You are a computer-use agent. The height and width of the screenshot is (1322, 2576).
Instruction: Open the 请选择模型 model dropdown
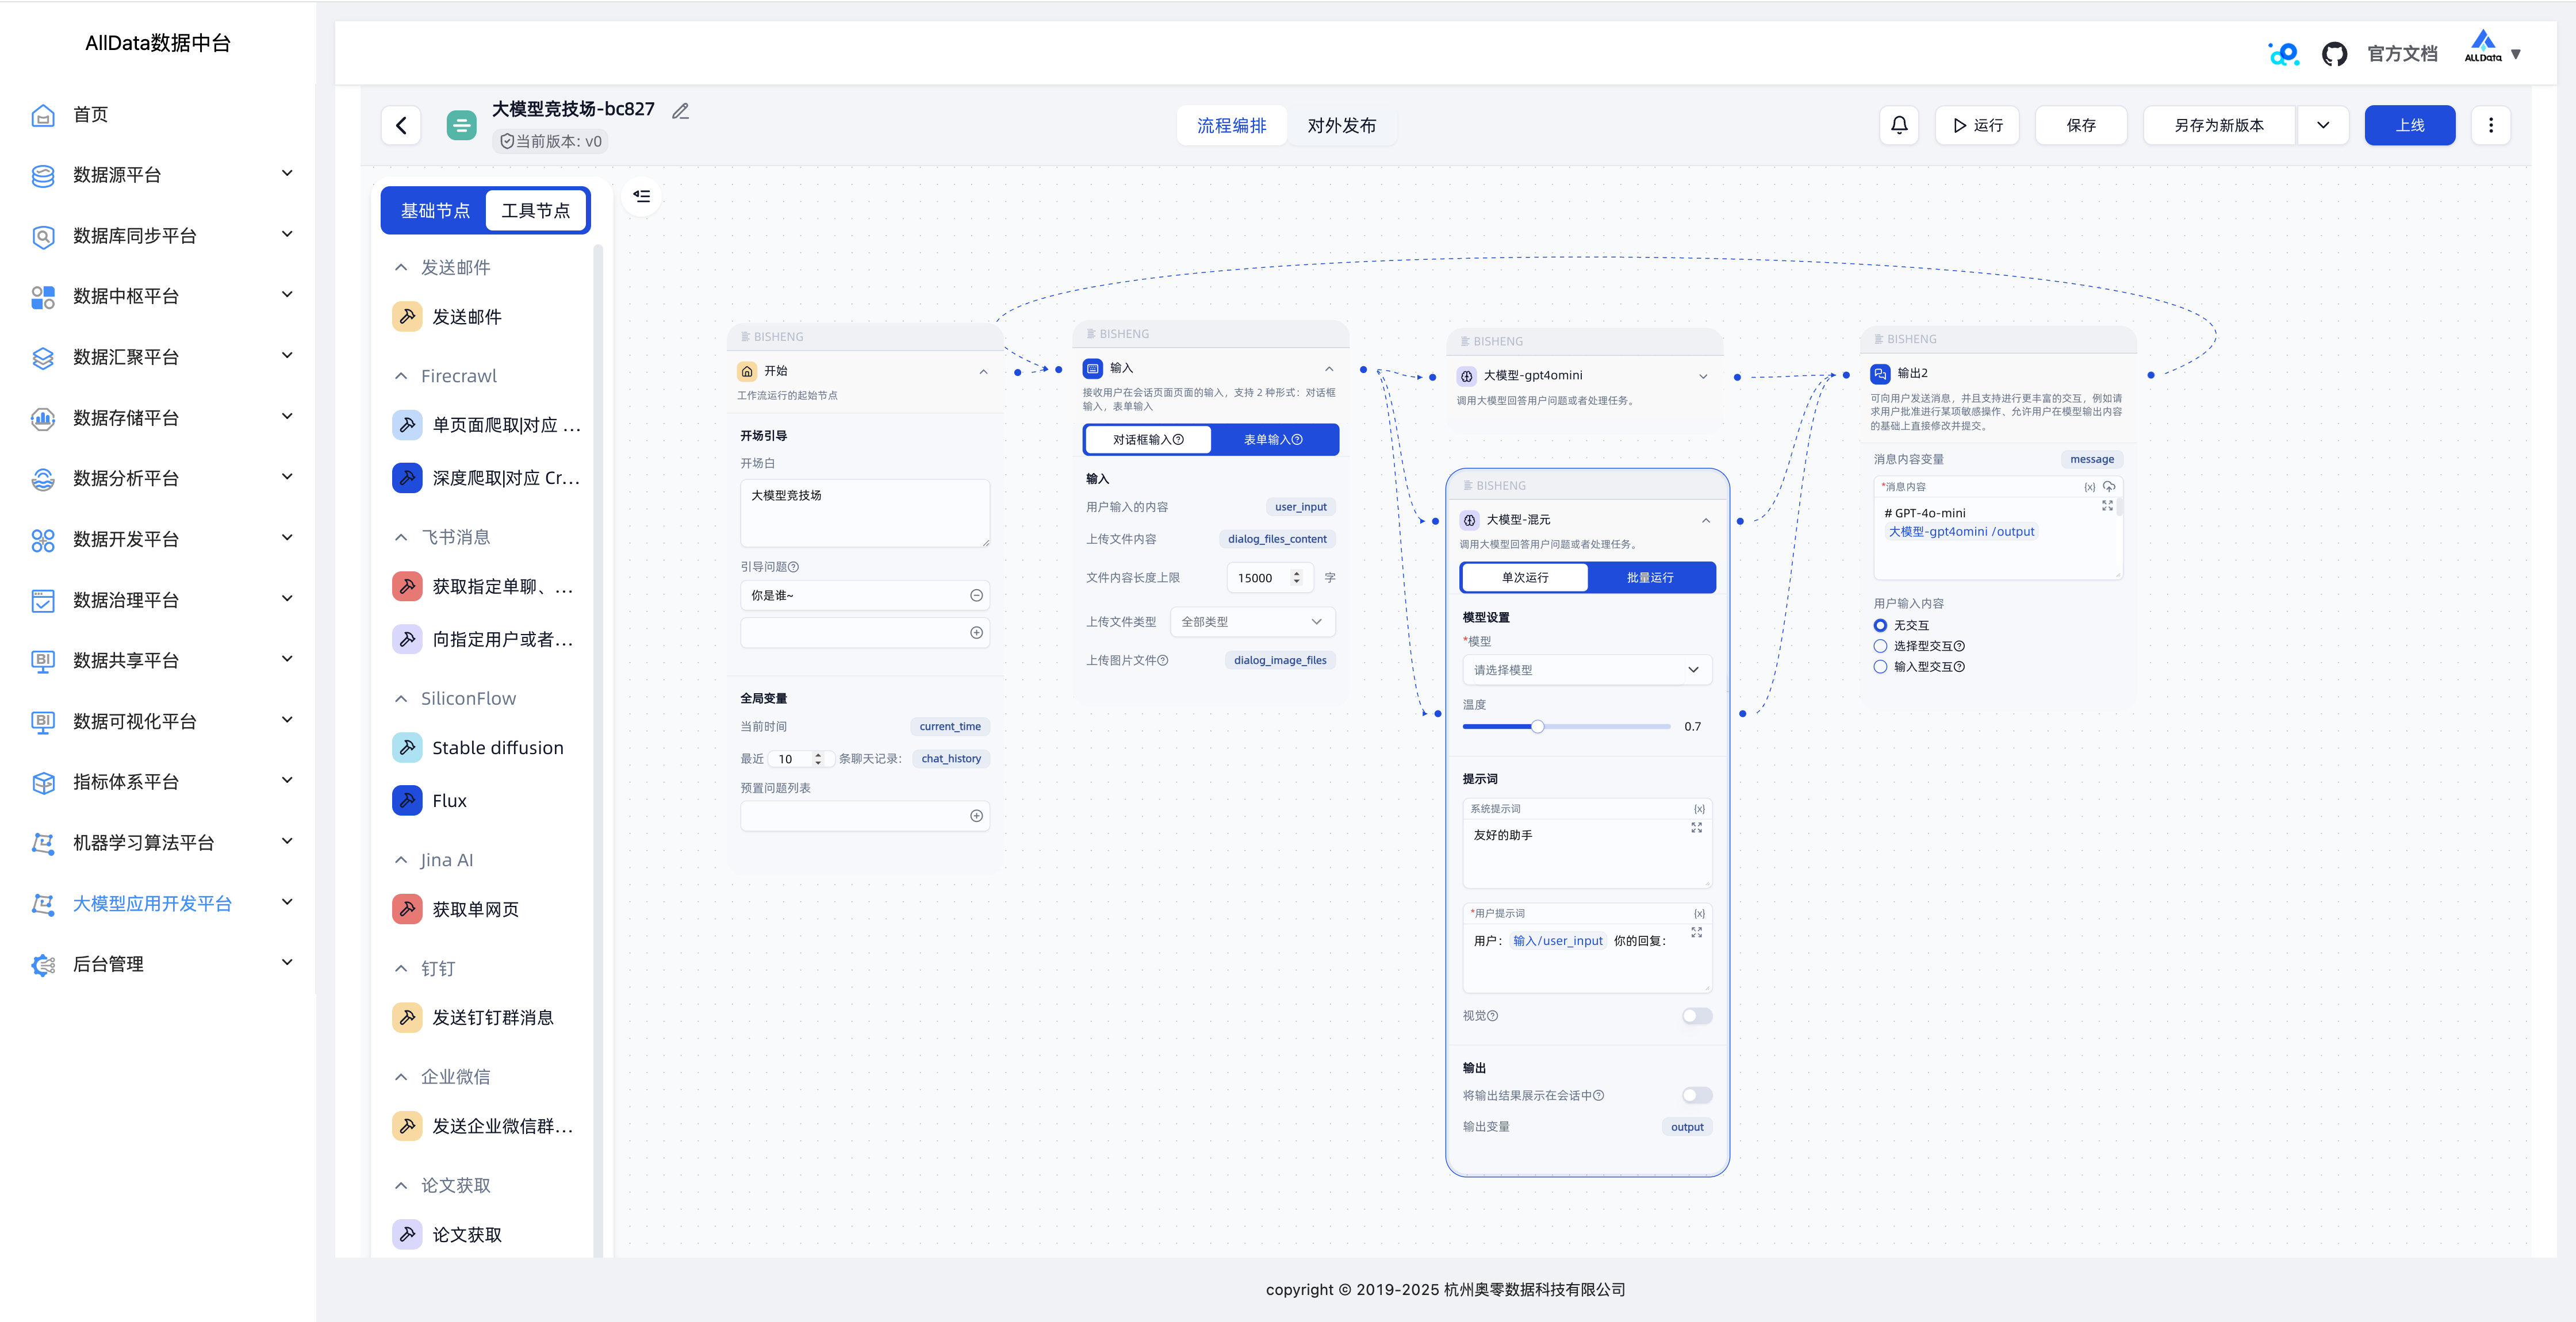[x=1586, y=670]
